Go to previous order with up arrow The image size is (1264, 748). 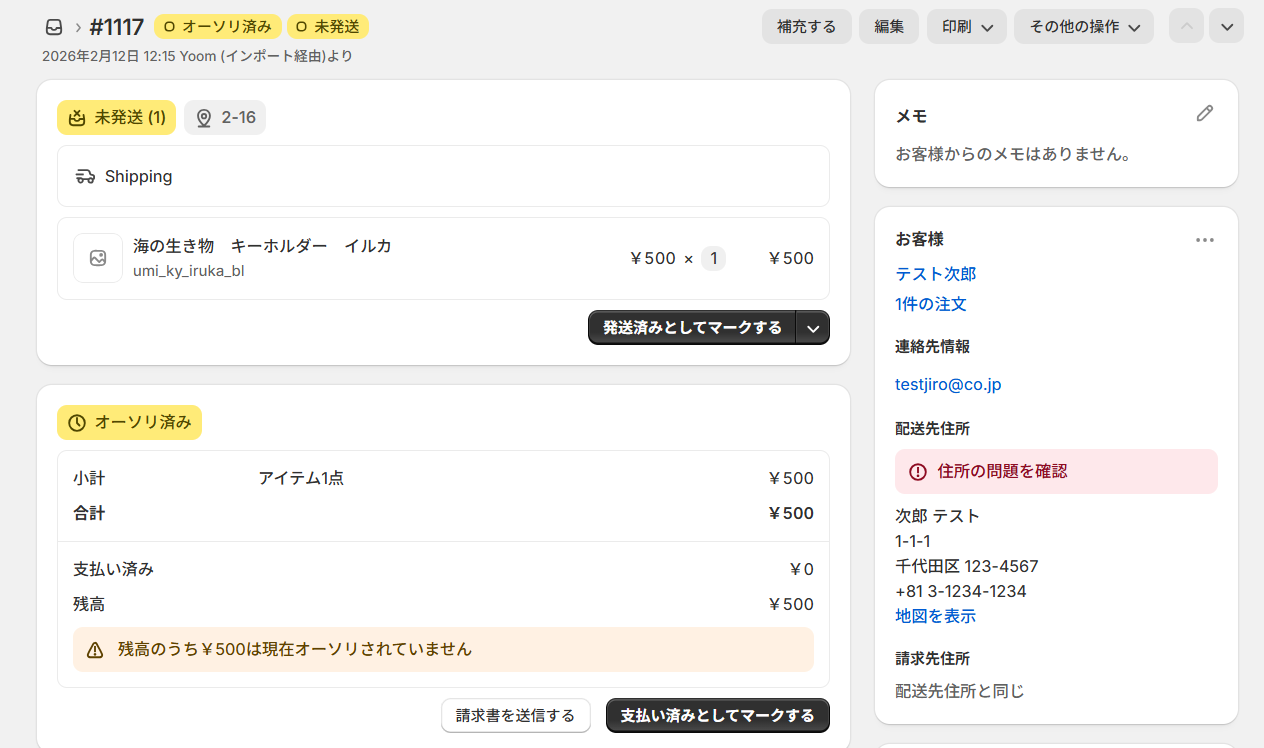coord(1186,27)
